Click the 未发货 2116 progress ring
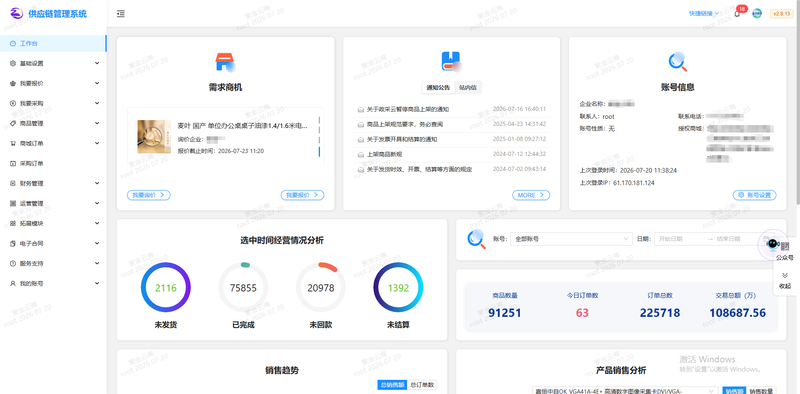This screenshot has height=394, width=800. [166, 288]
